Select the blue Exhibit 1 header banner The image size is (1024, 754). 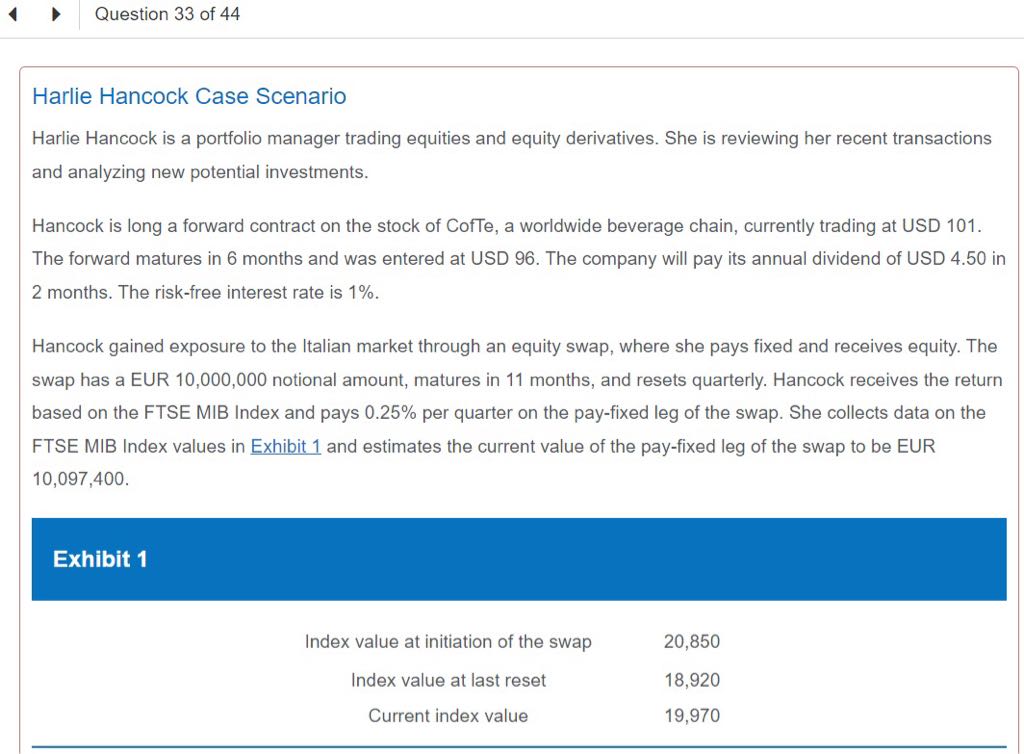[x=518, y=559]
